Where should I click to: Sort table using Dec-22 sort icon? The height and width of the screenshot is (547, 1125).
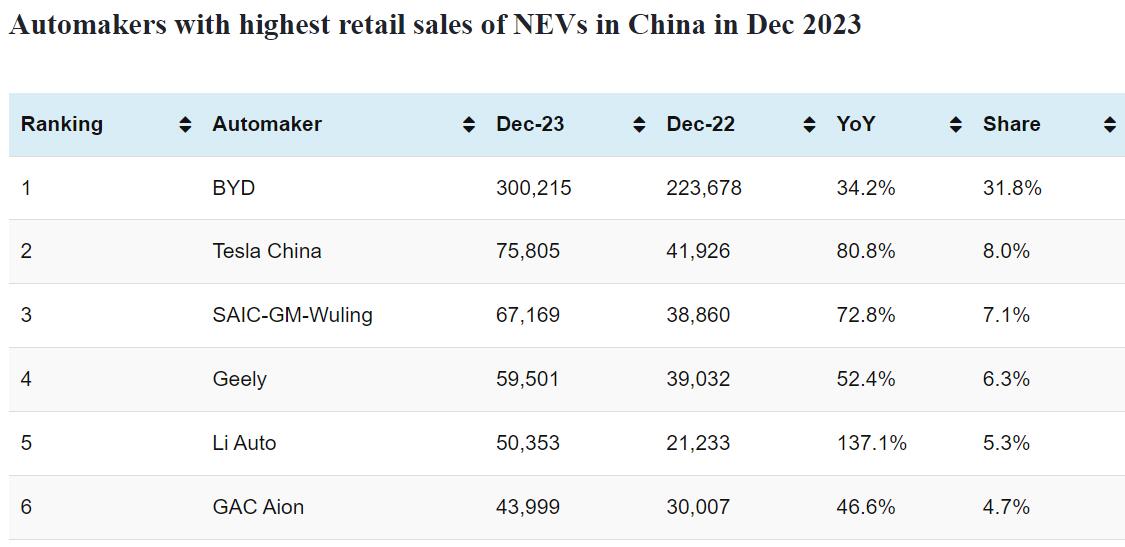809,125
